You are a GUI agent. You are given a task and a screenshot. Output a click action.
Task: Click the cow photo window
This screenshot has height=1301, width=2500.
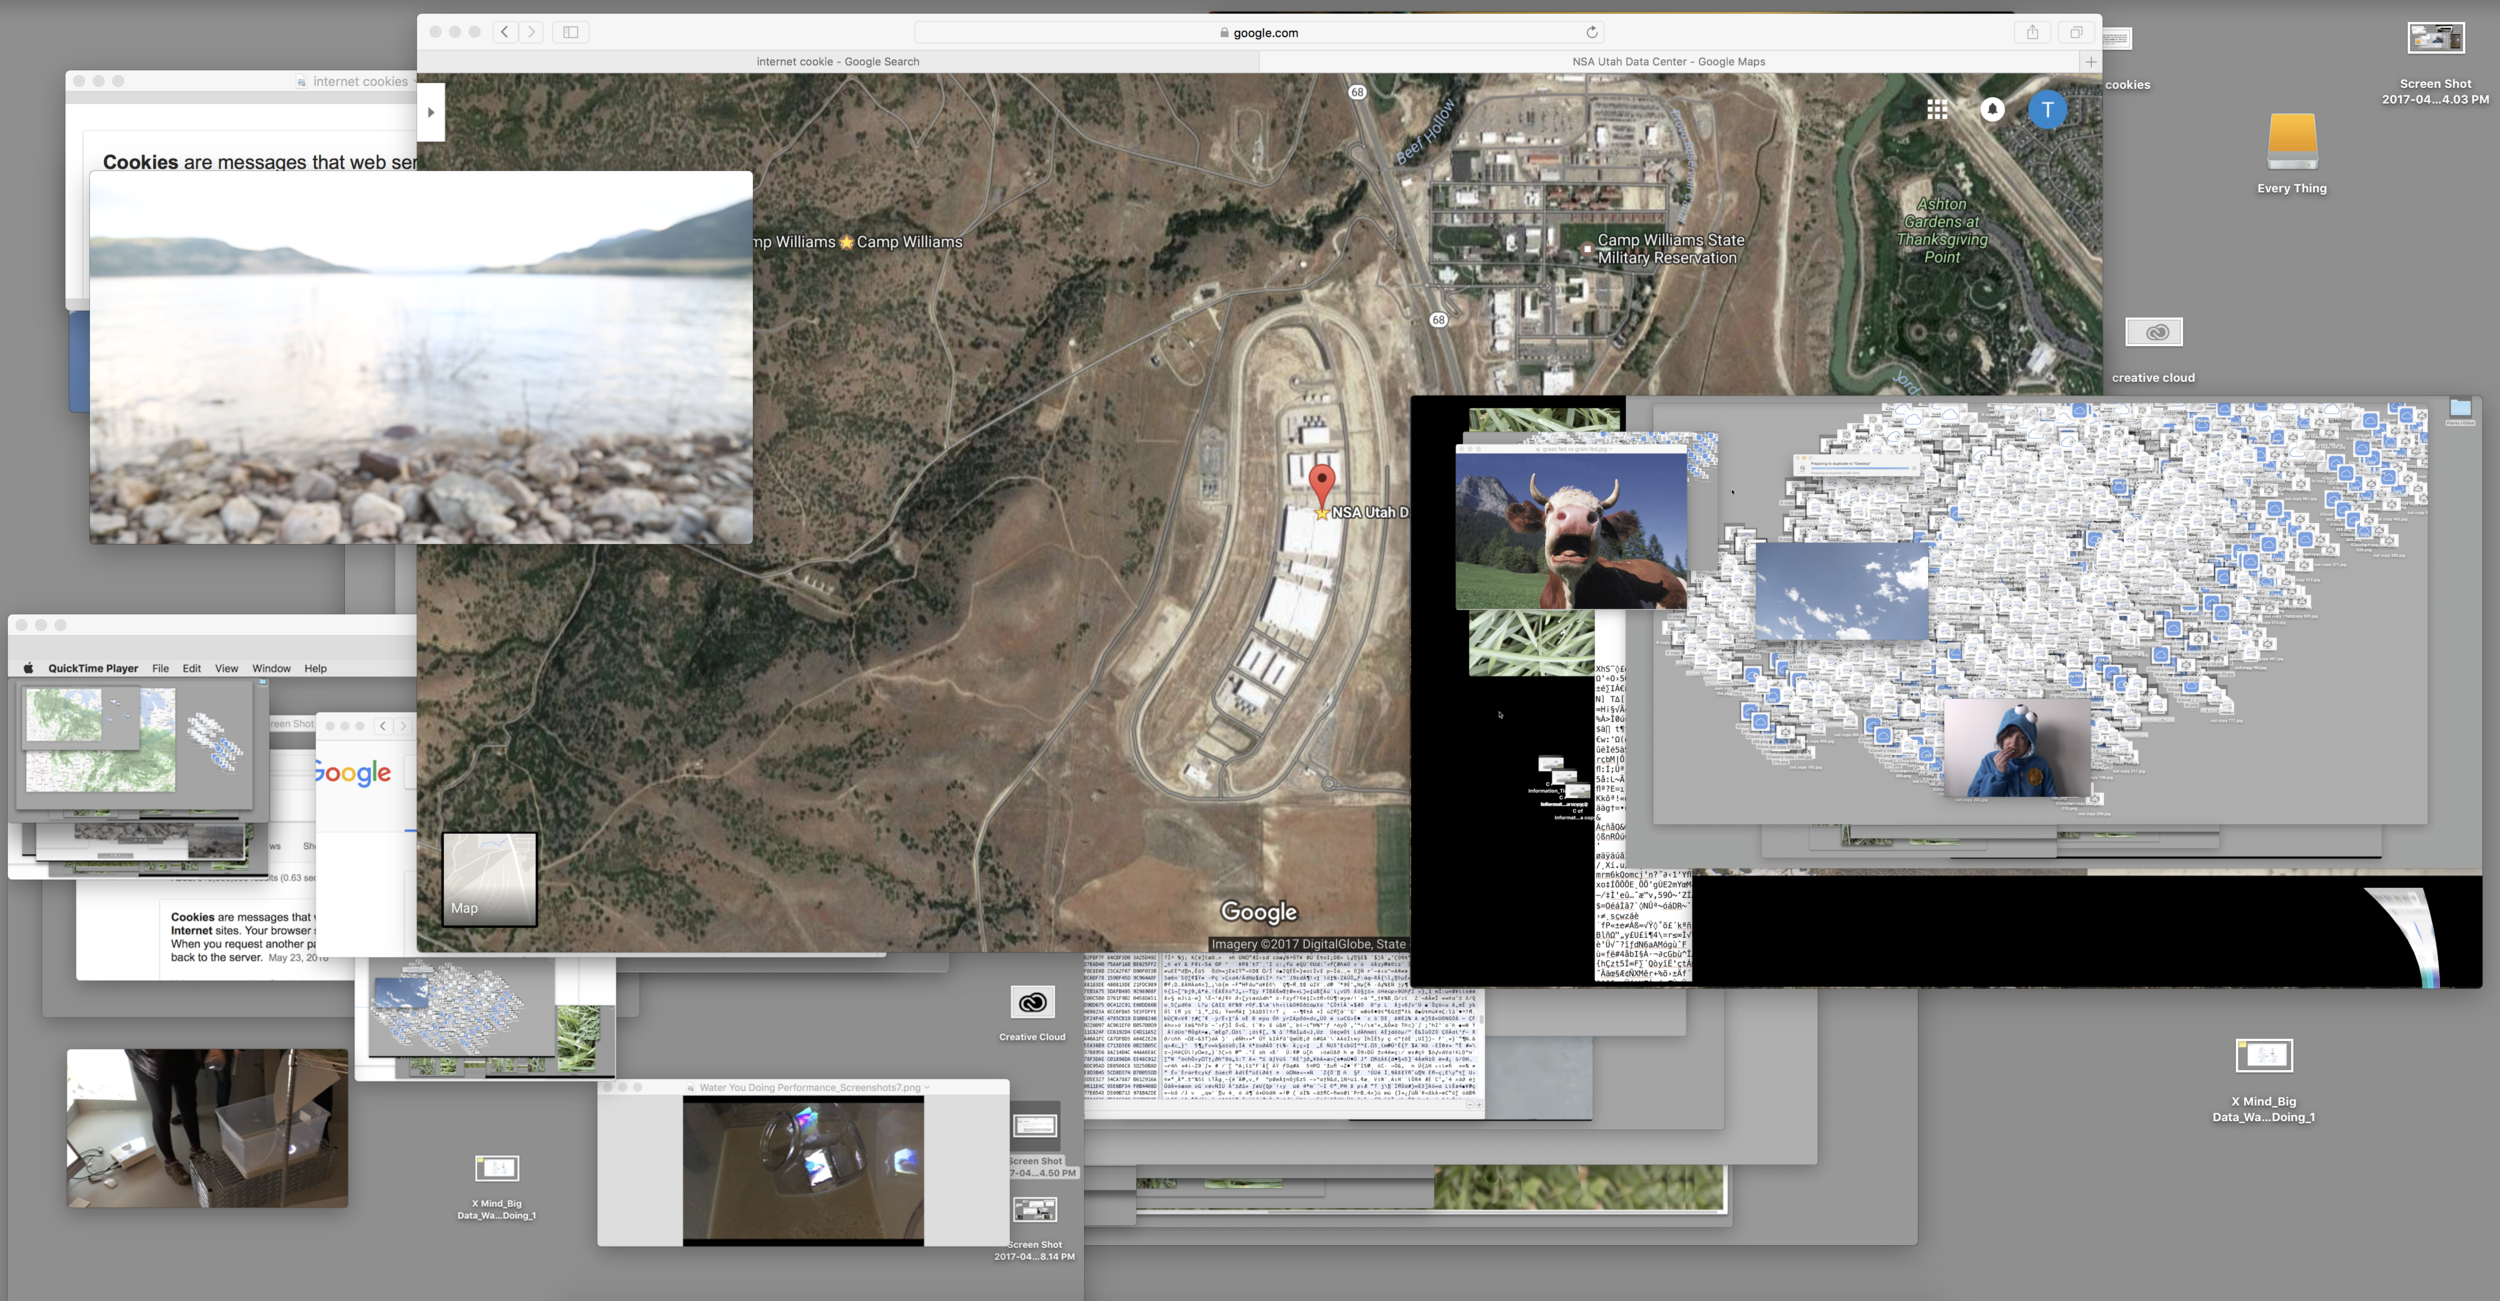pyautogui.click(x=1571, y=530)
